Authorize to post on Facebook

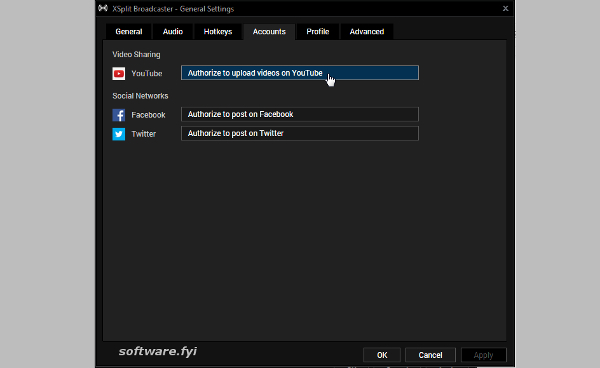(x=300, y=114)
